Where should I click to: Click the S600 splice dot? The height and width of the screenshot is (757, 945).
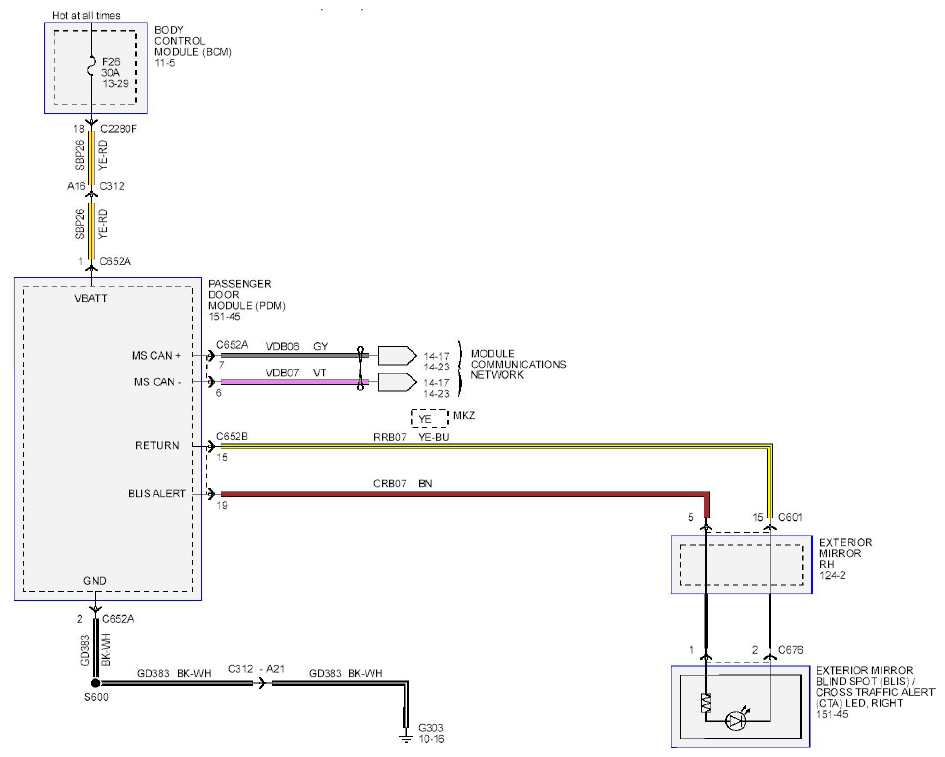coord(95,683)
